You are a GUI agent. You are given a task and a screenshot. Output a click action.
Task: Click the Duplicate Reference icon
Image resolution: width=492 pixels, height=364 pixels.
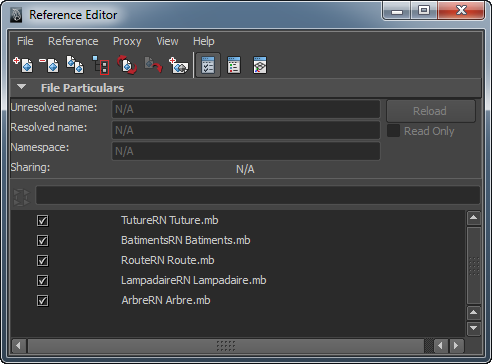pos(75,65)
